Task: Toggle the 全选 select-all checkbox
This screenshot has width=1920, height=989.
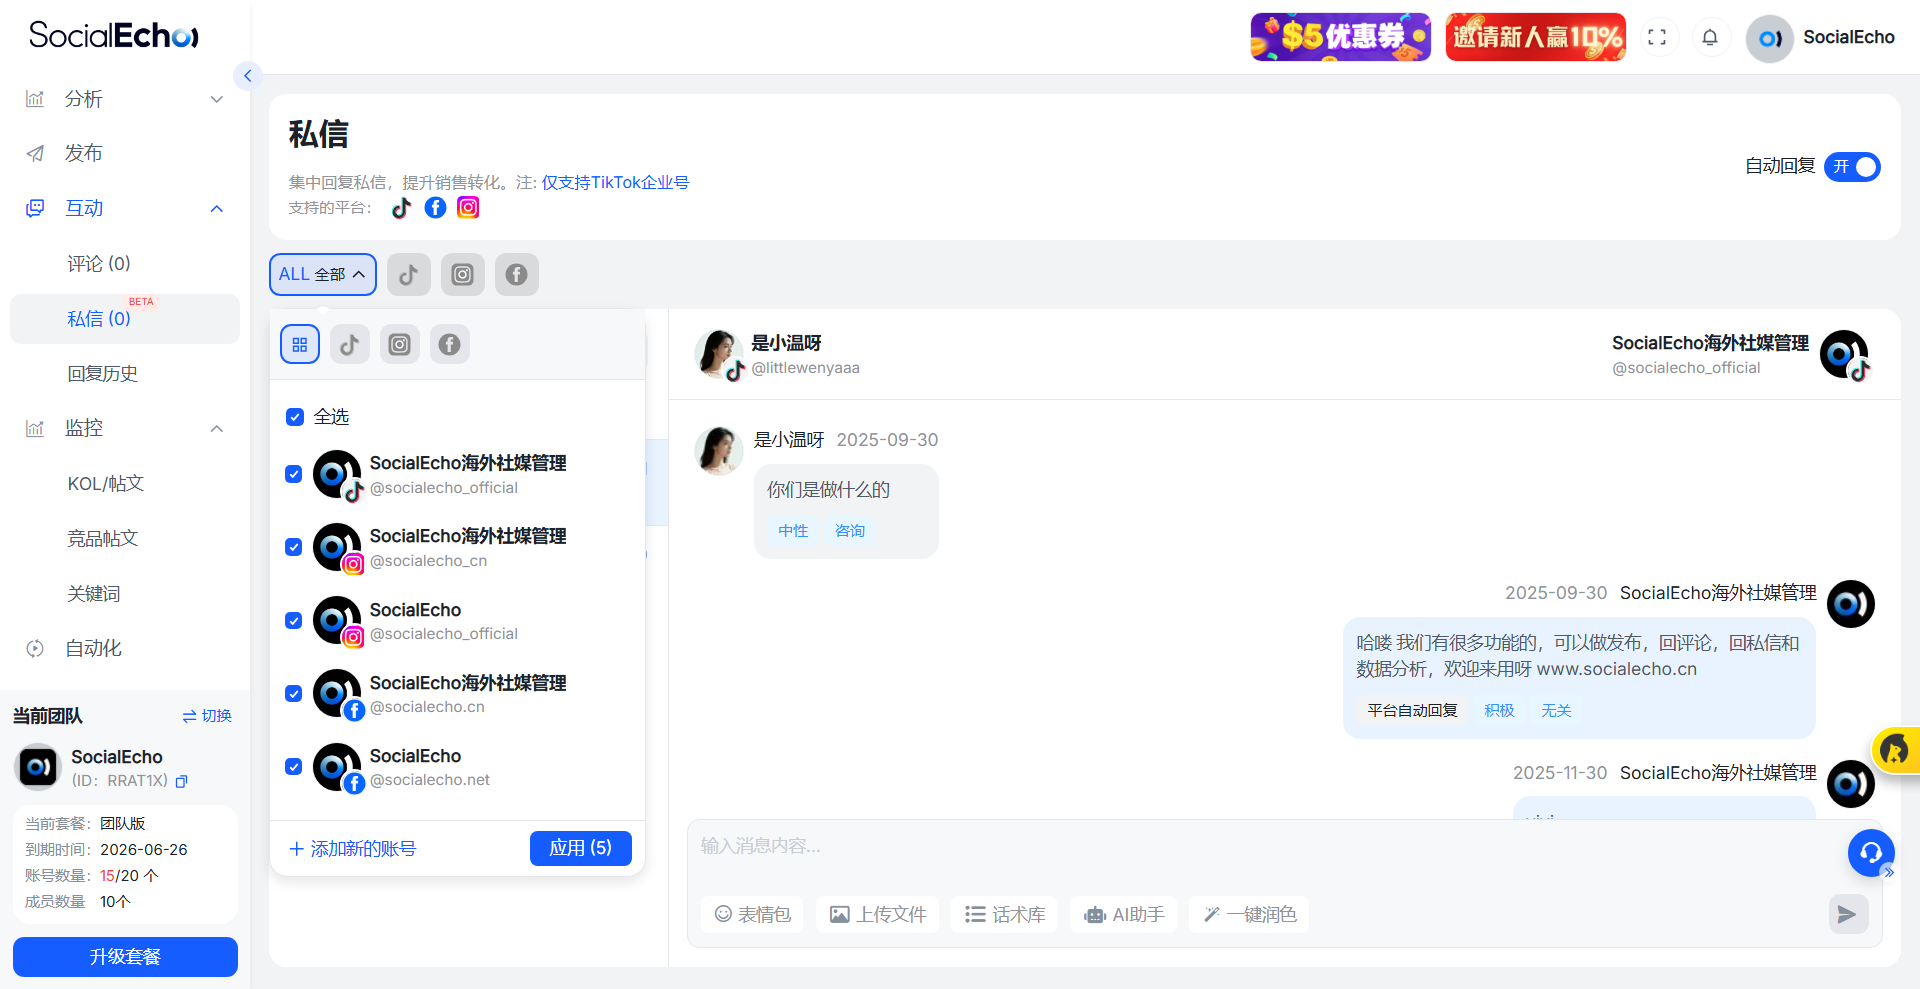Action: point(295,417)
